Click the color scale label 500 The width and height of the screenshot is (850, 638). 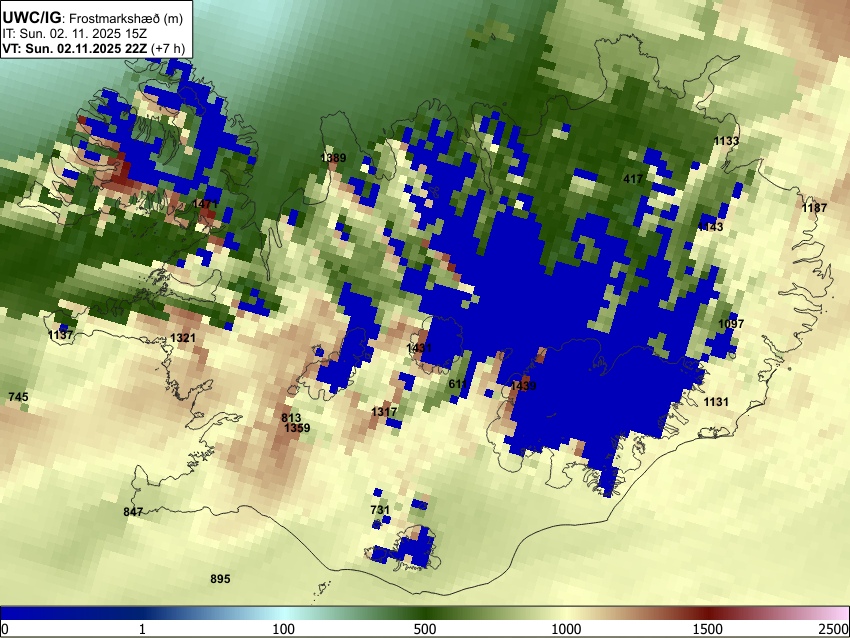(x=425, y=629)
